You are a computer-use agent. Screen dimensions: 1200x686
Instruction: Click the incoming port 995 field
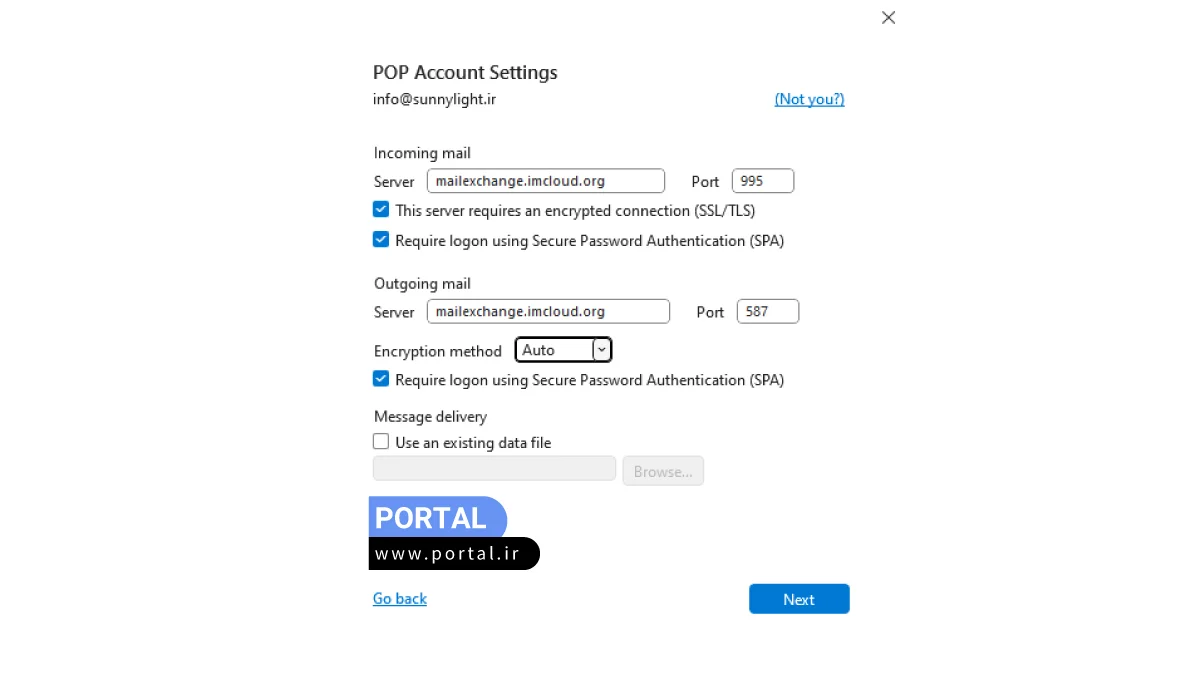762,181
